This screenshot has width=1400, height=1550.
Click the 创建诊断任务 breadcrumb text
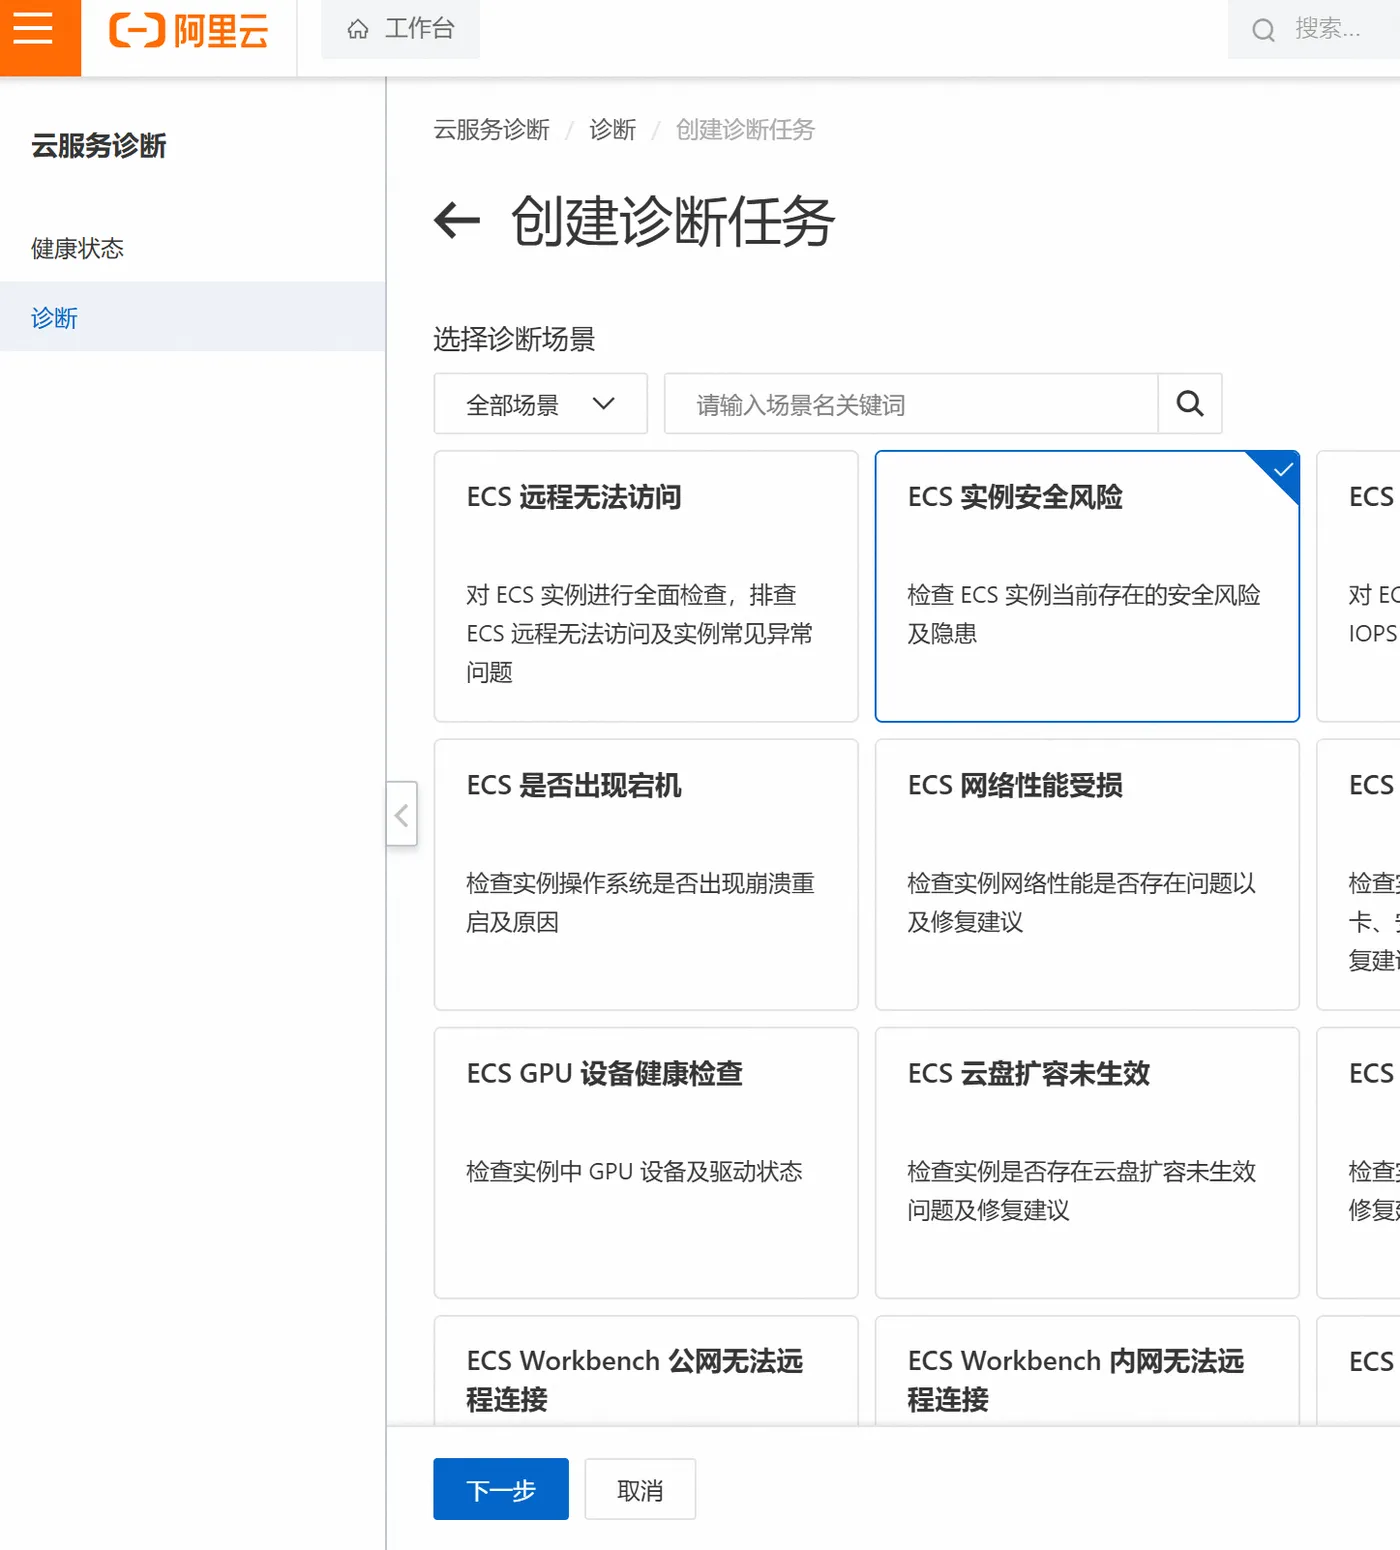point(745,130)
